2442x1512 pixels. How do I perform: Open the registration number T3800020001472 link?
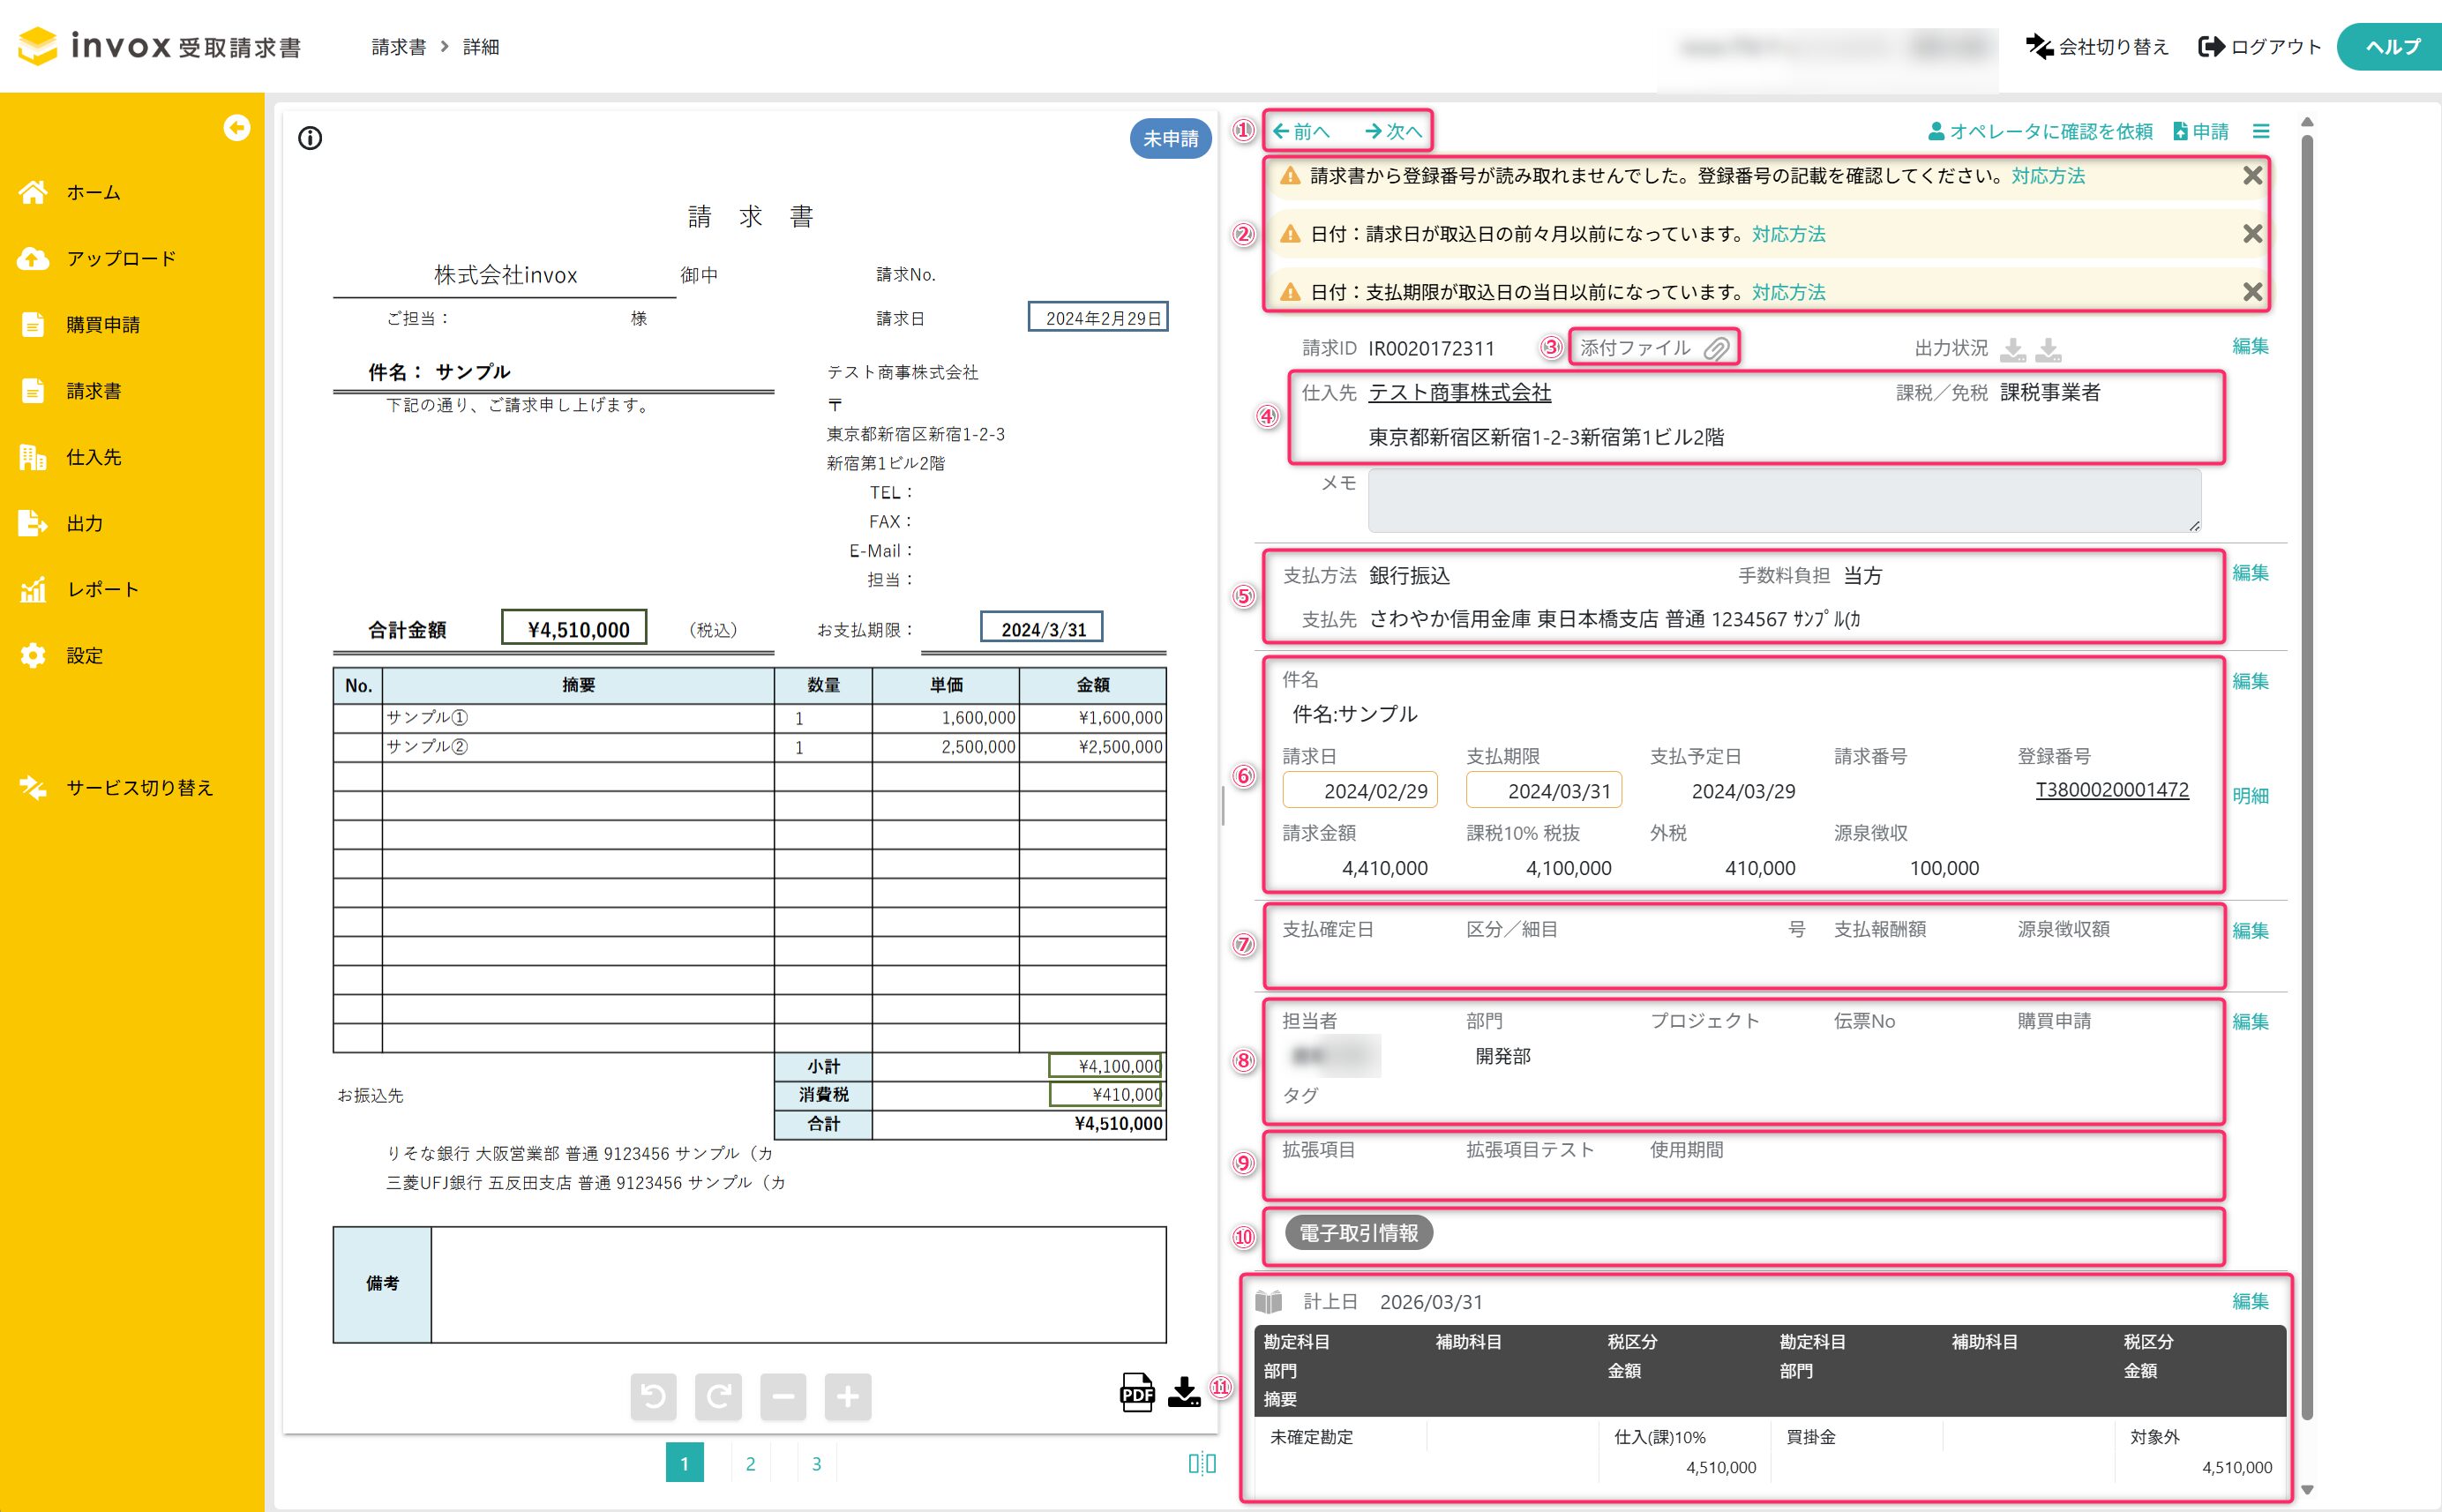pyautogui.click(x=2111, y=790)
